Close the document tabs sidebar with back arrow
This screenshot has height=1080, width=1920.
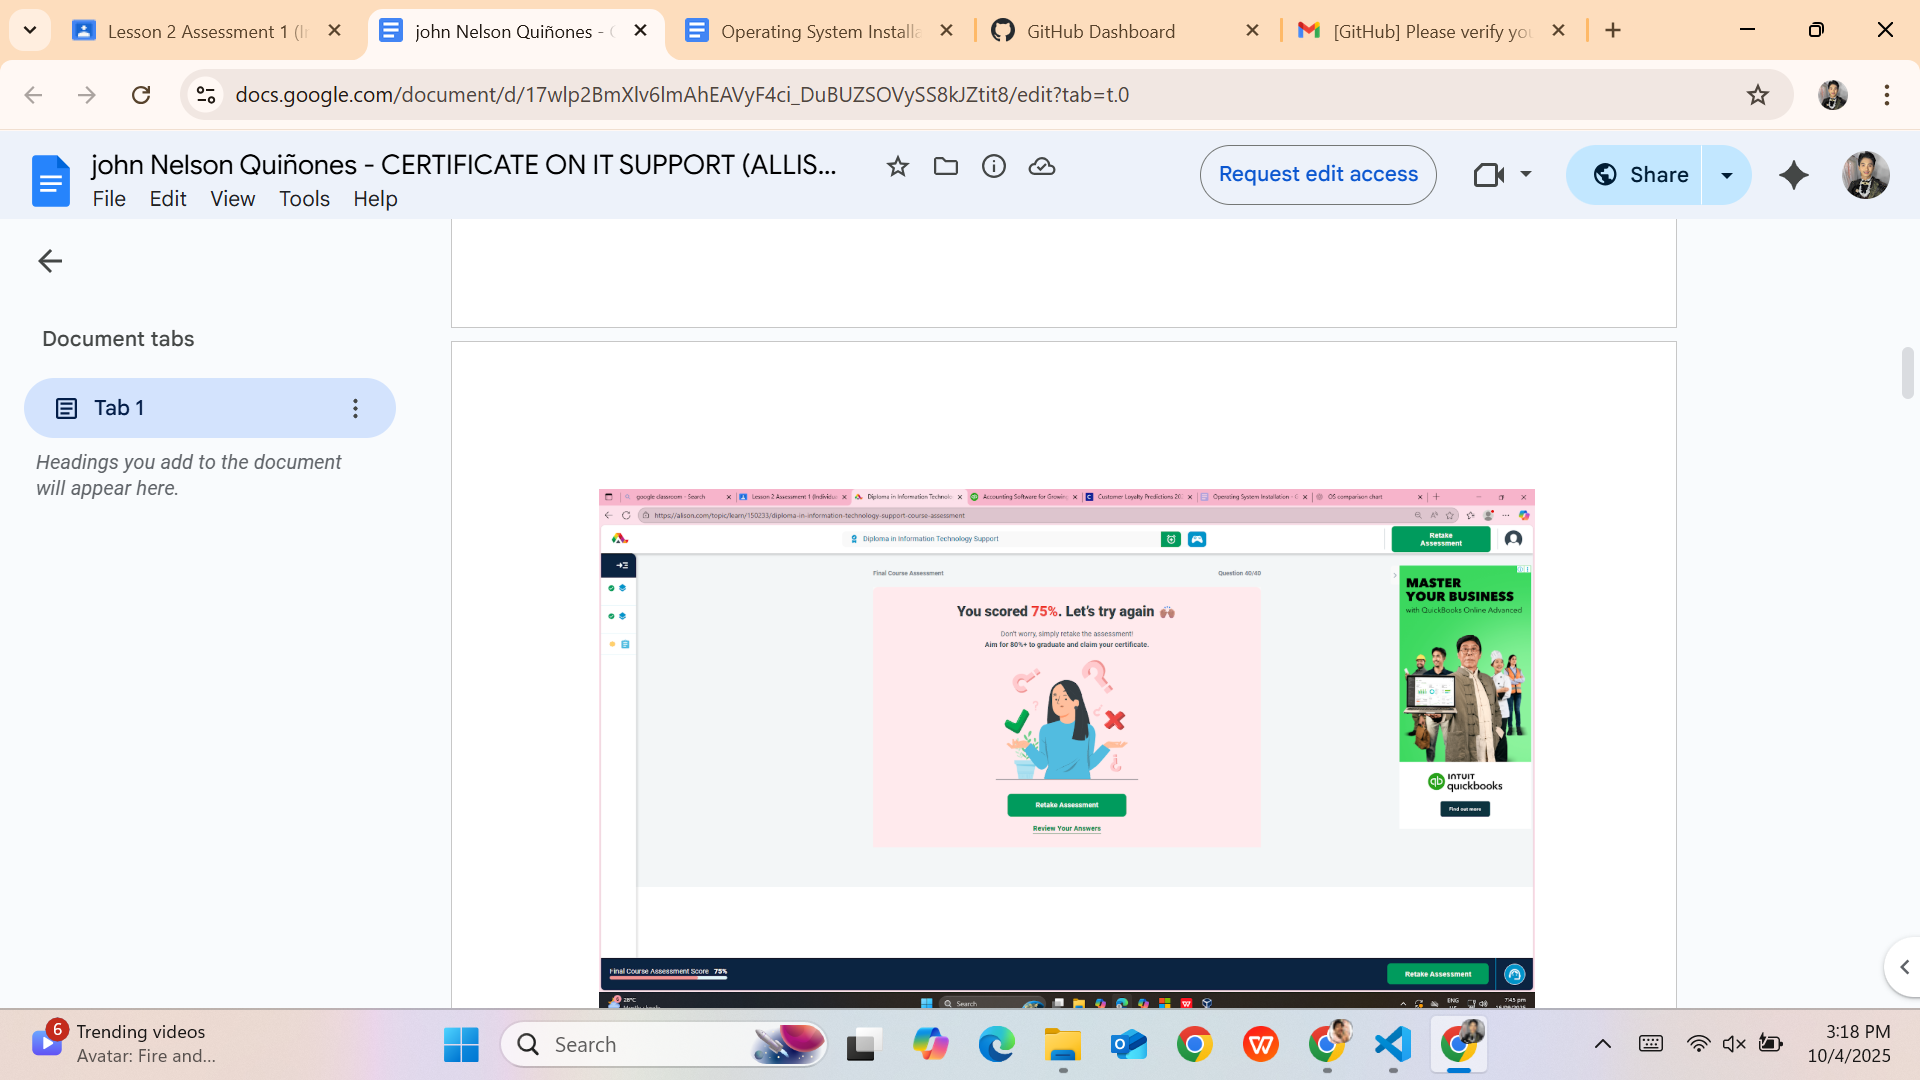(x=50, y=261)
